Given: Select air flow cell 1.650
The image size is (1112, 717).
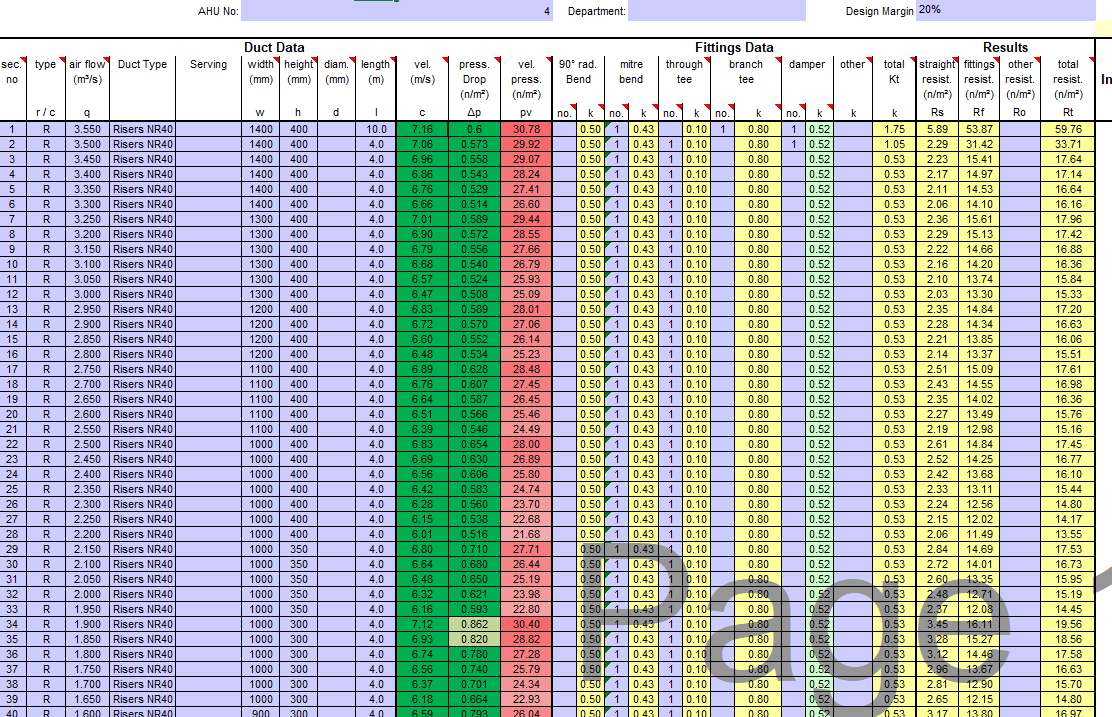Looking at the screenshot, I should pos(87,699).
